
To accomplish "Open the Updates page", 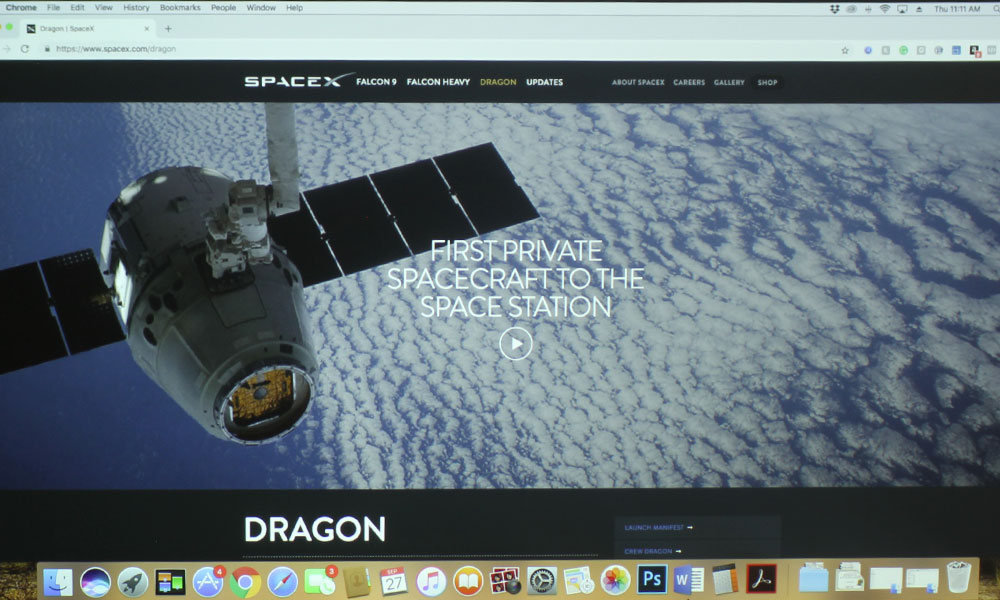I will [x=544, y=82].
